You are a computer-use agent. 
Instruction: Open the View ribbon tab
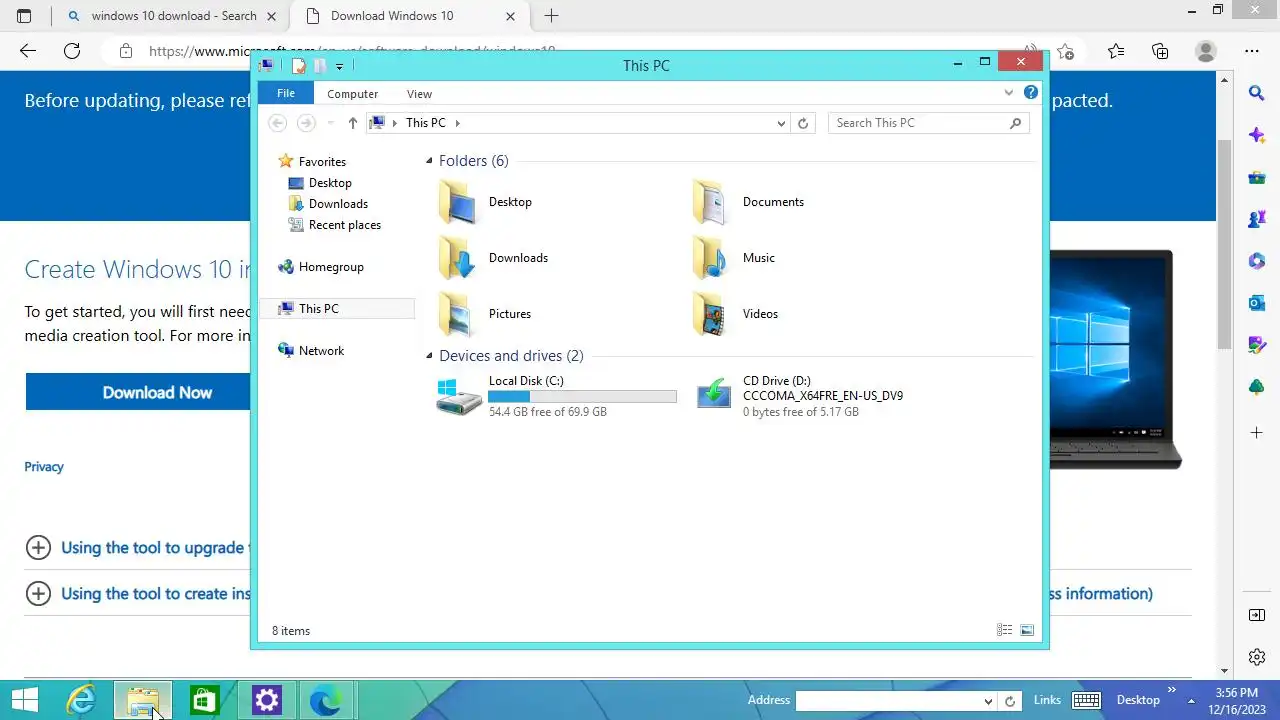tap(419, 94)
